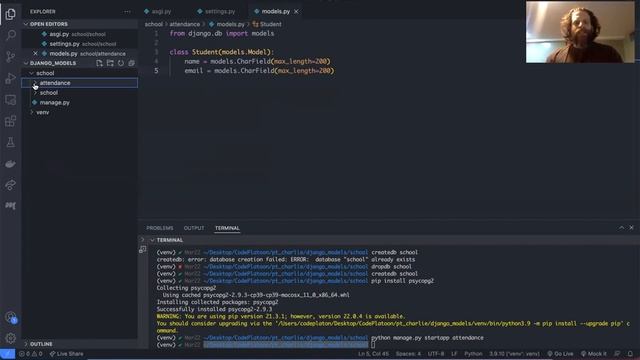The image size is (640, 360).
Task: Open the Problems panel tab
Action: [x=160, y=228]
